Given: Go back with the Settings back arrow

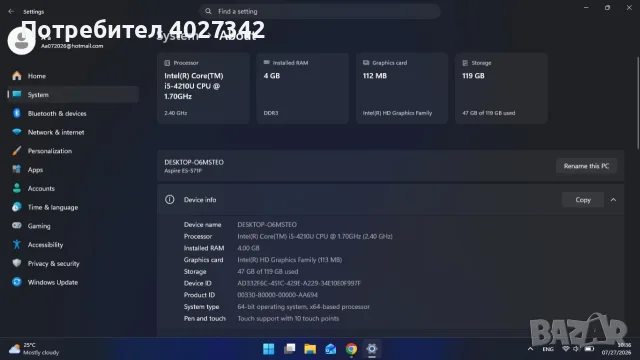Looking at the screenshot, I should click(x=11, y=11).
